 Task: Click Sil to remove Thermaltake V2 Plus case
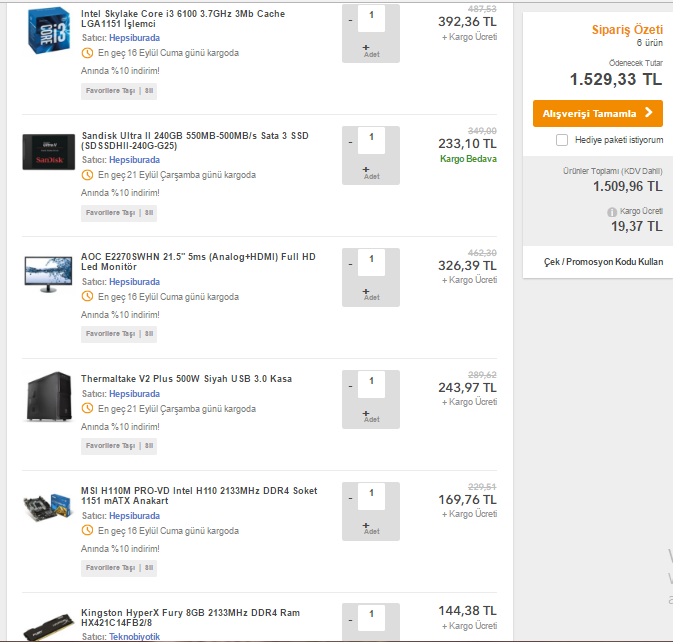click(149, 446)
